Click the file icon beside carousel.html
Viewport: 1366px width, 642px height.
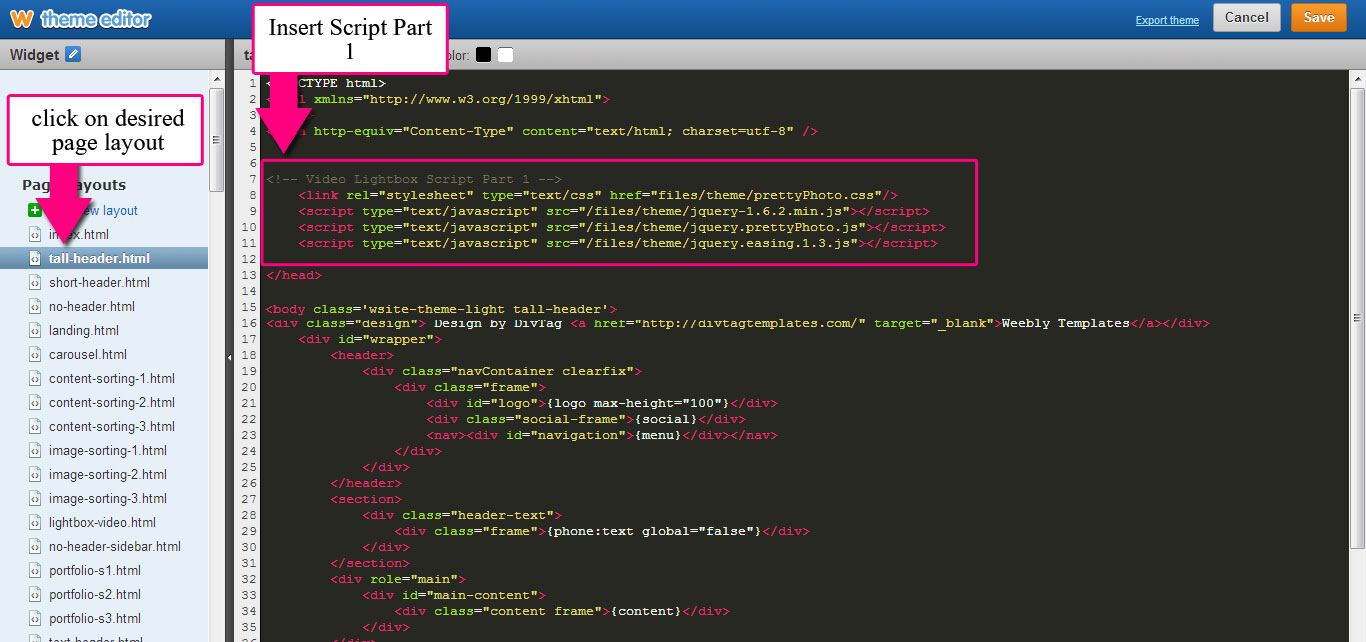tap(35, 355)
